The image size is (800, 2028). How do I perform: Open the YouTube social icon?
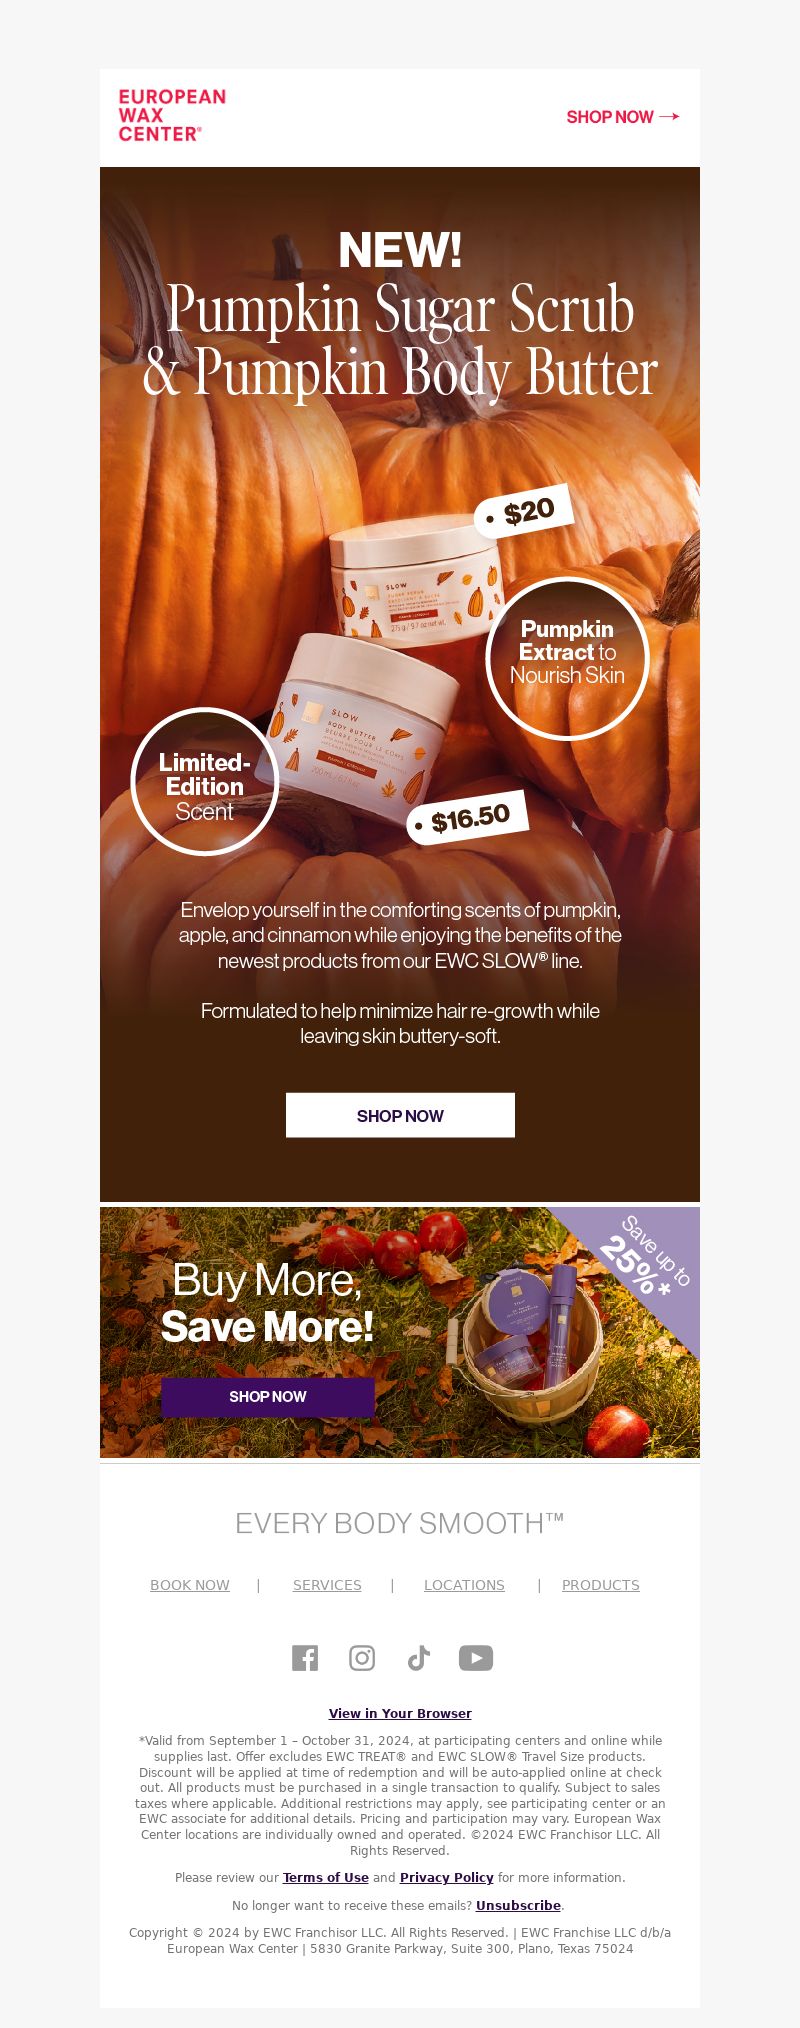(476, 1658)
